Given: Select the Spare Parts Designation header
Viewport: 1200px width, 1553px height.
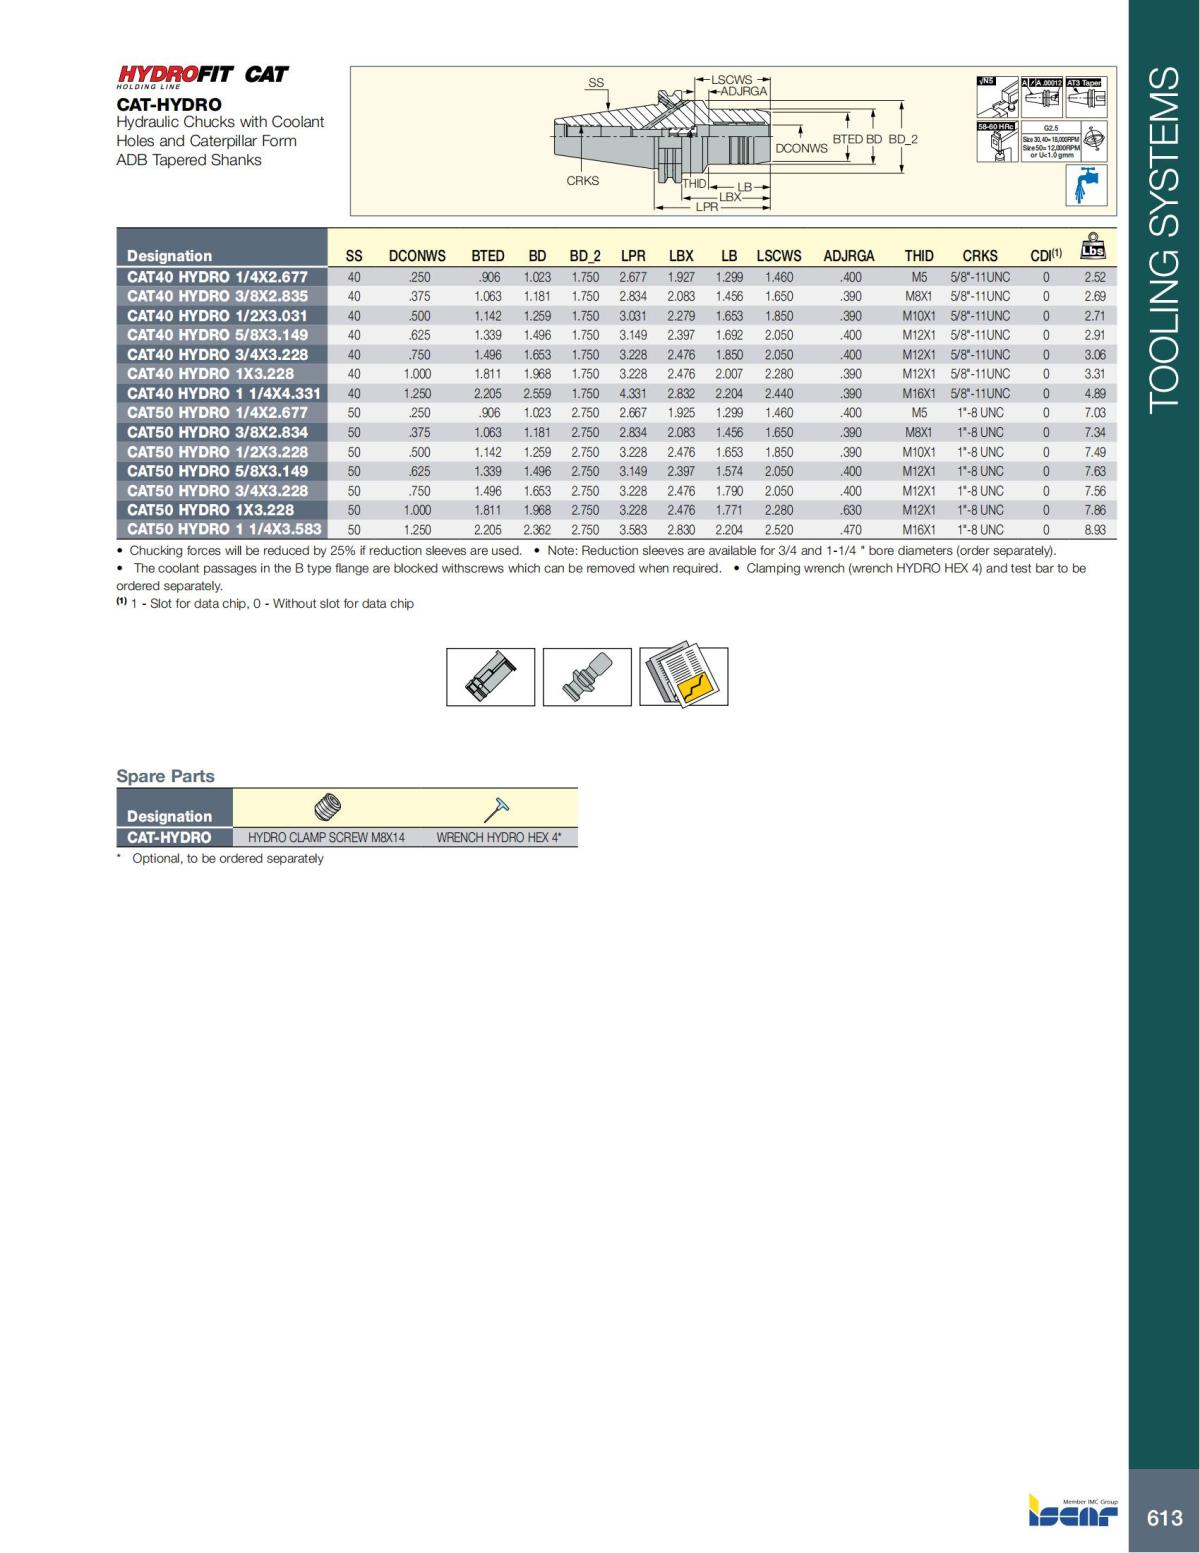Looking at the screenshot, I should (172, 817).
